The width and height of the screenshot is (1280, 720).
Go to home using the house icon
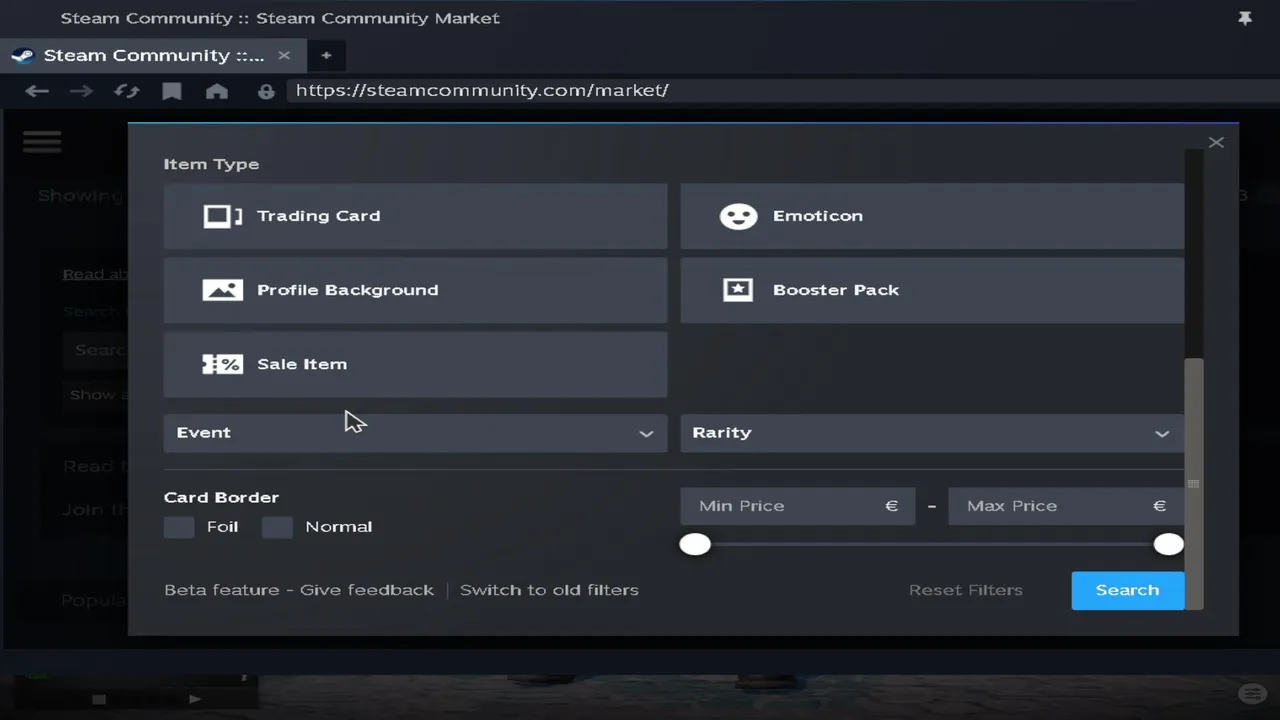click(x=217, y=91)
